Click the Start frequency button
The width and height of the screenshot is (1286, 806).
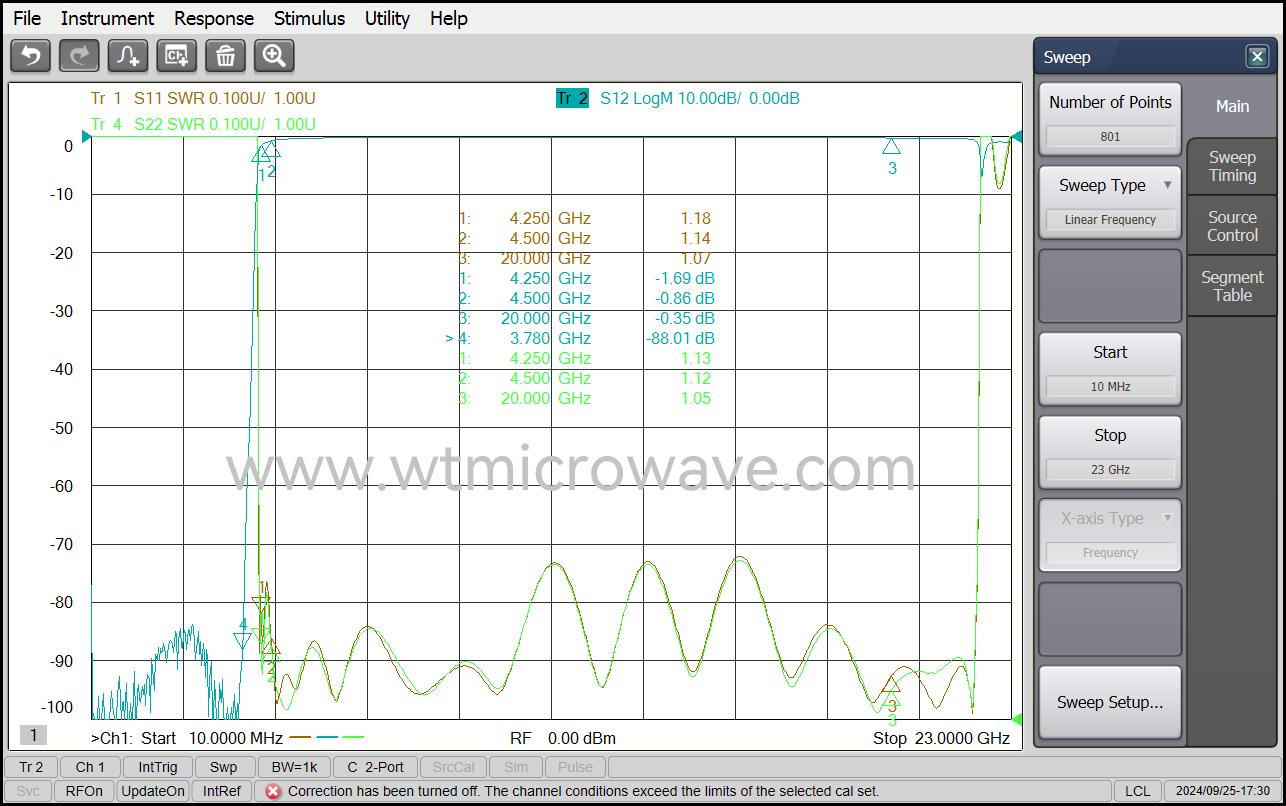[x=1110, y=369]
